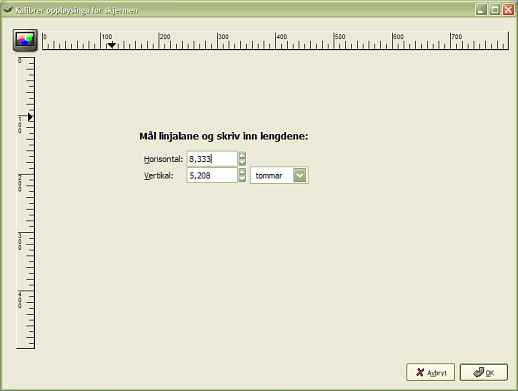Open the tommar unit dropdown
Image resolution: width=518 pixels, height=391 pixels.
click(x=279, y=175)
